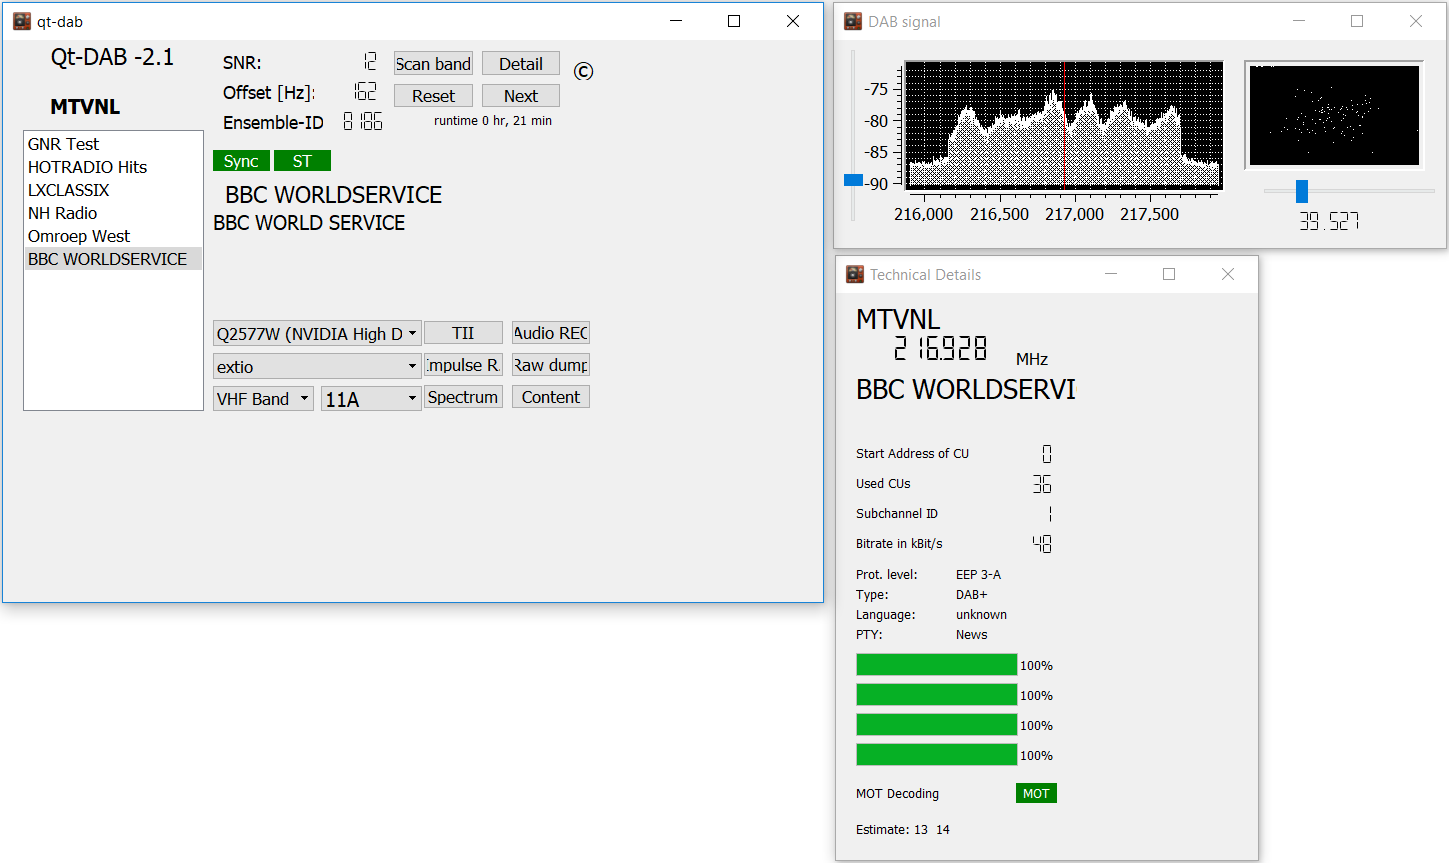Open the audio output device dropdown

click(x=317, y=334)
